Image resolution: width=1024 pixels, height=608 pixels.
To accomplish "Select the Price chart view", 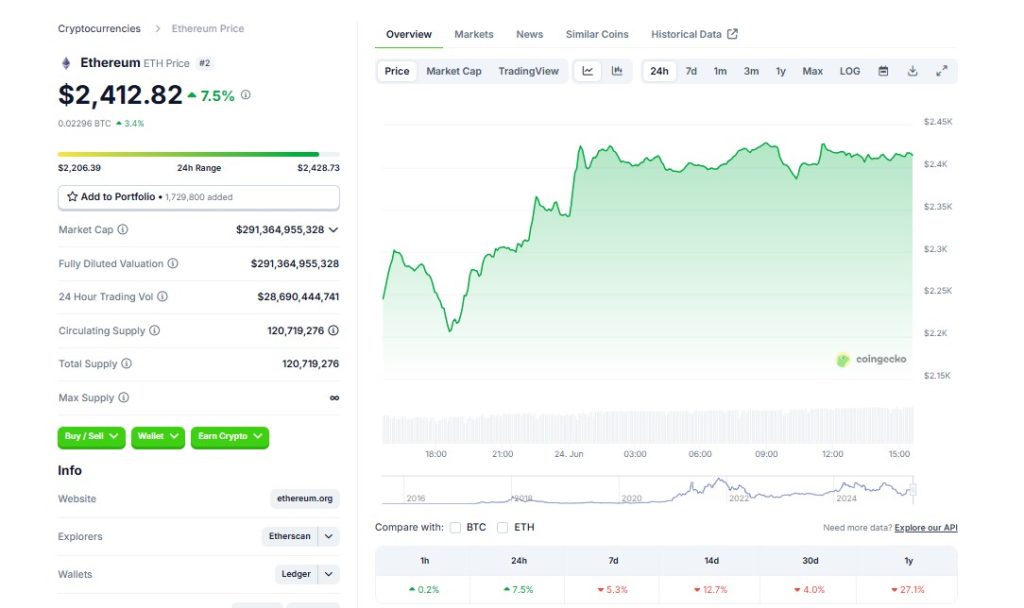I will [x=397, y=71].
